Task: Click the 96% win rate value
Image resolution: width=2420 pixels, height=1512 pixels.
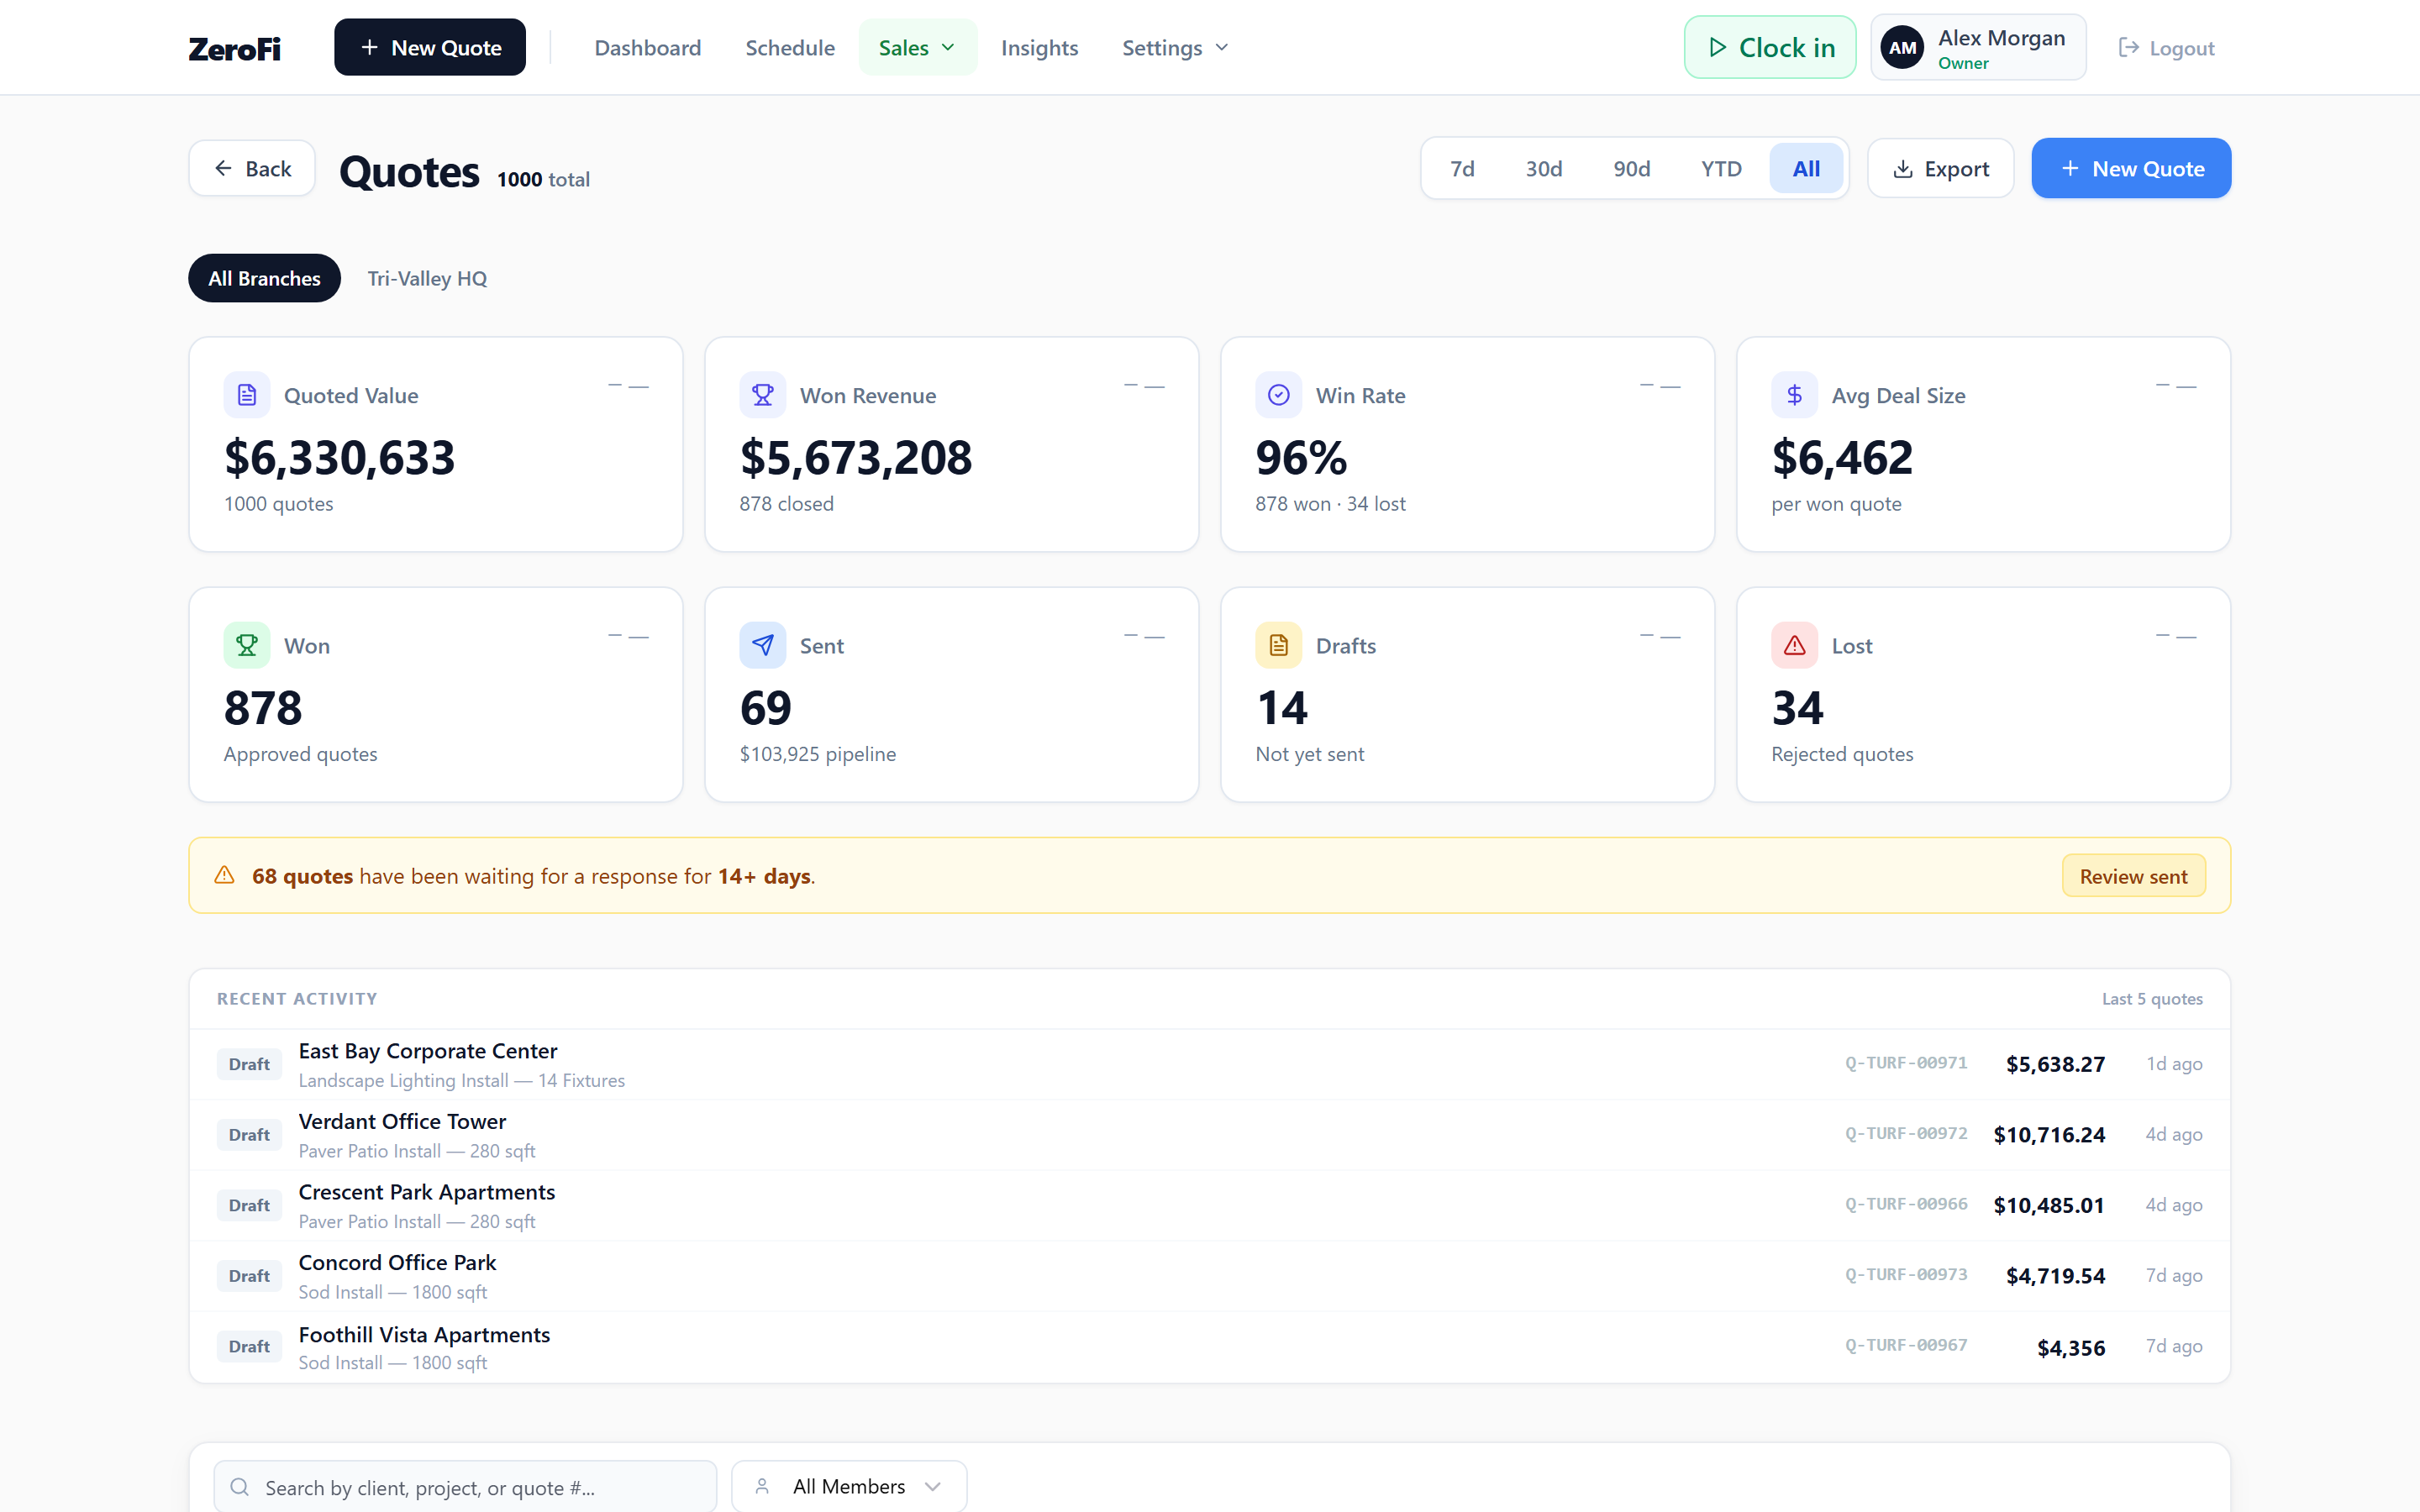Action: (1301, 457)
